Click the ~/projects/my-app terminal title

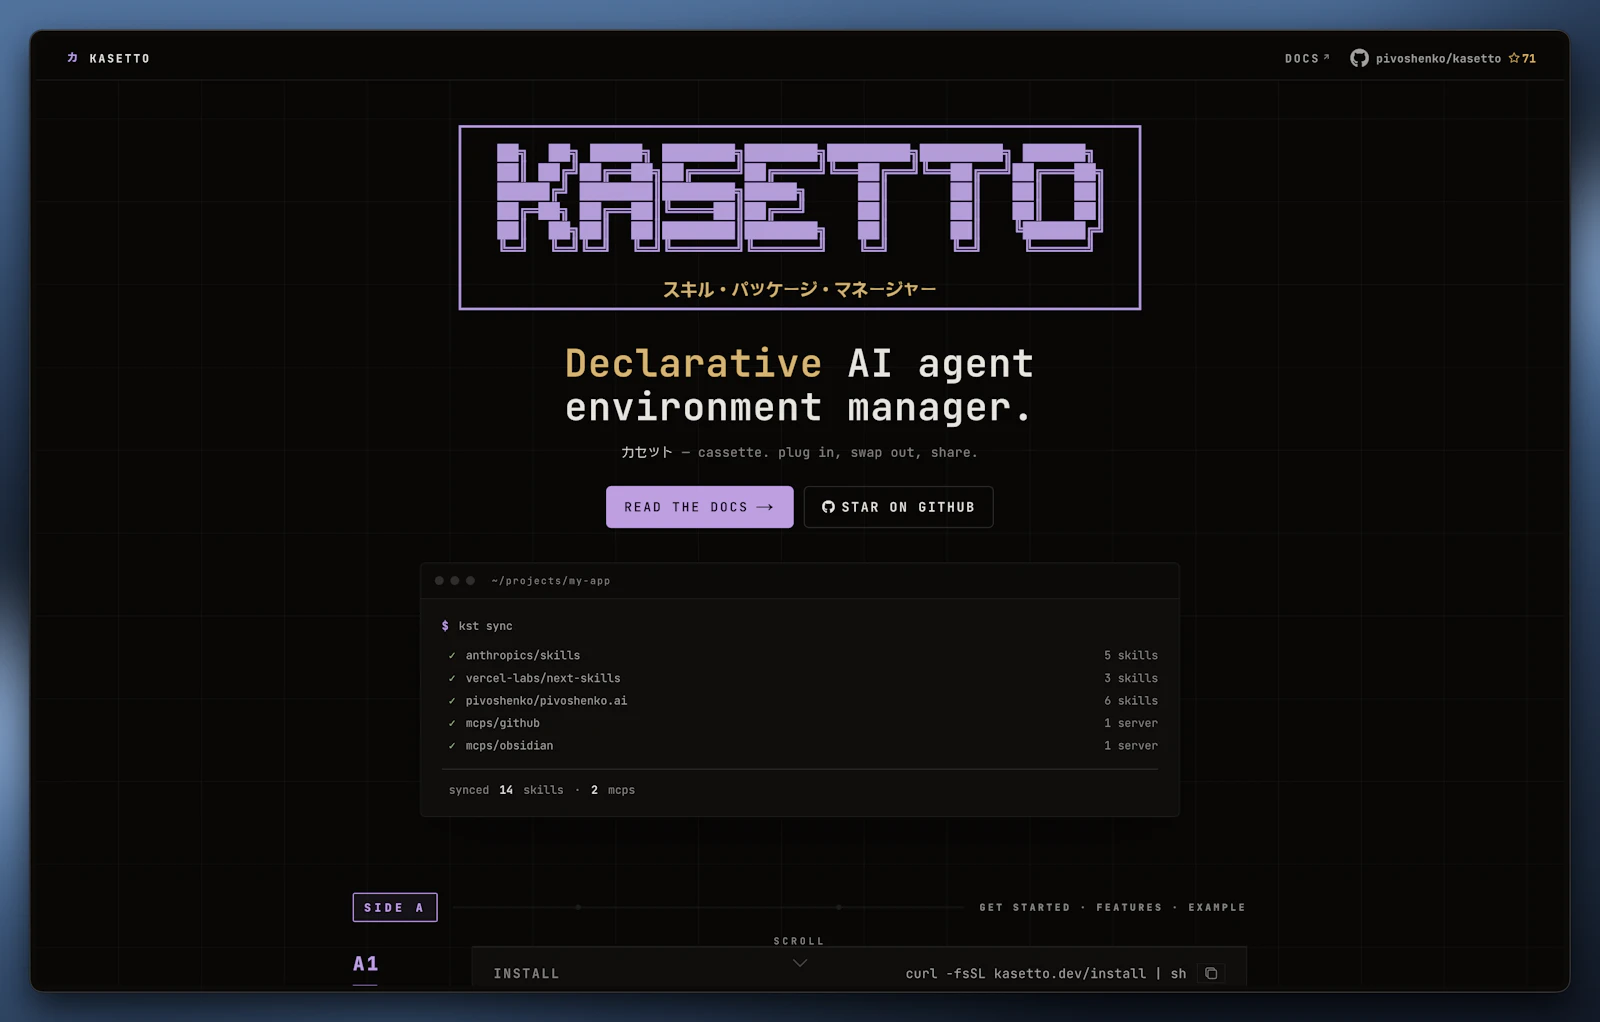[x=551, y=581]
